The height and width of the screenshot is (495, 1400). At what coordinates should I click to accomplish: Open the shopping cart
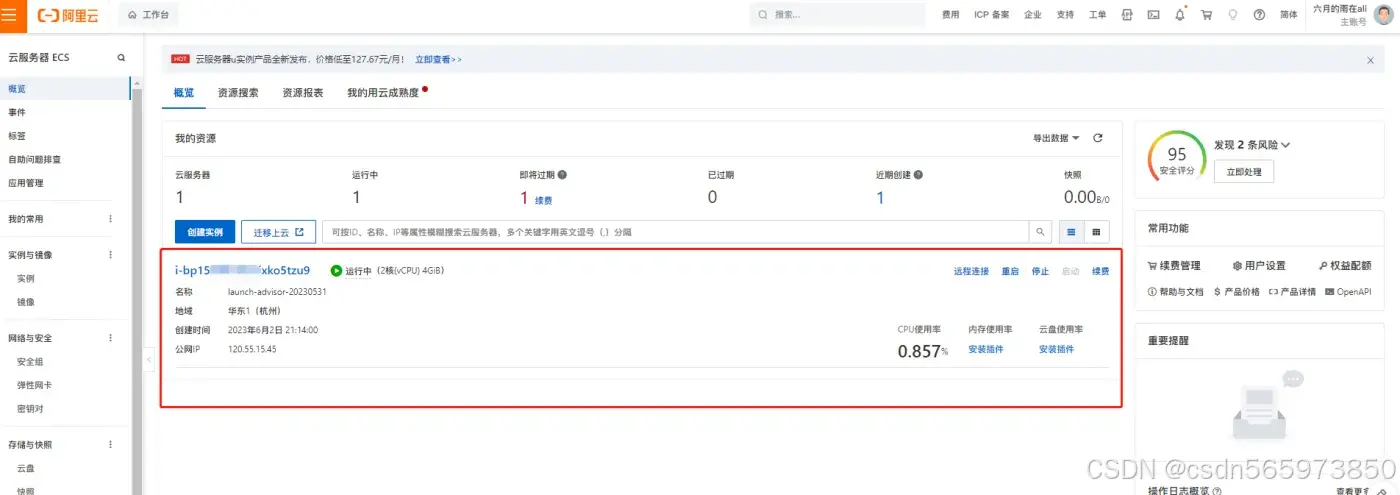point(1206,15)
